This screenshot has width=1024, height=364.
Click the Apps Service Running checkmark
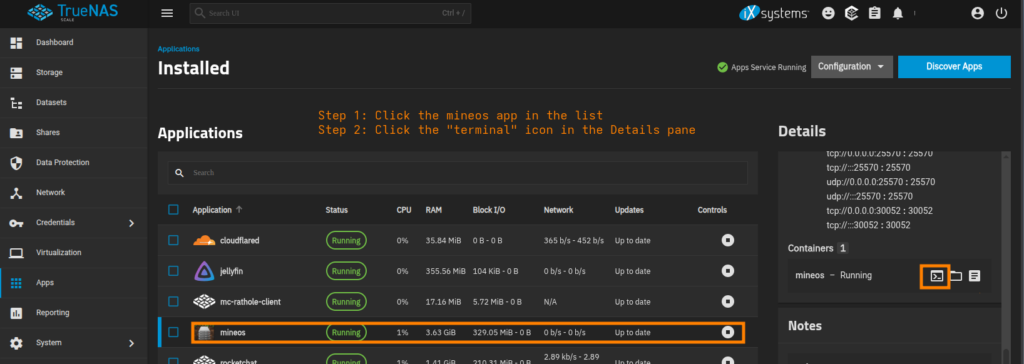pos(722,67)
